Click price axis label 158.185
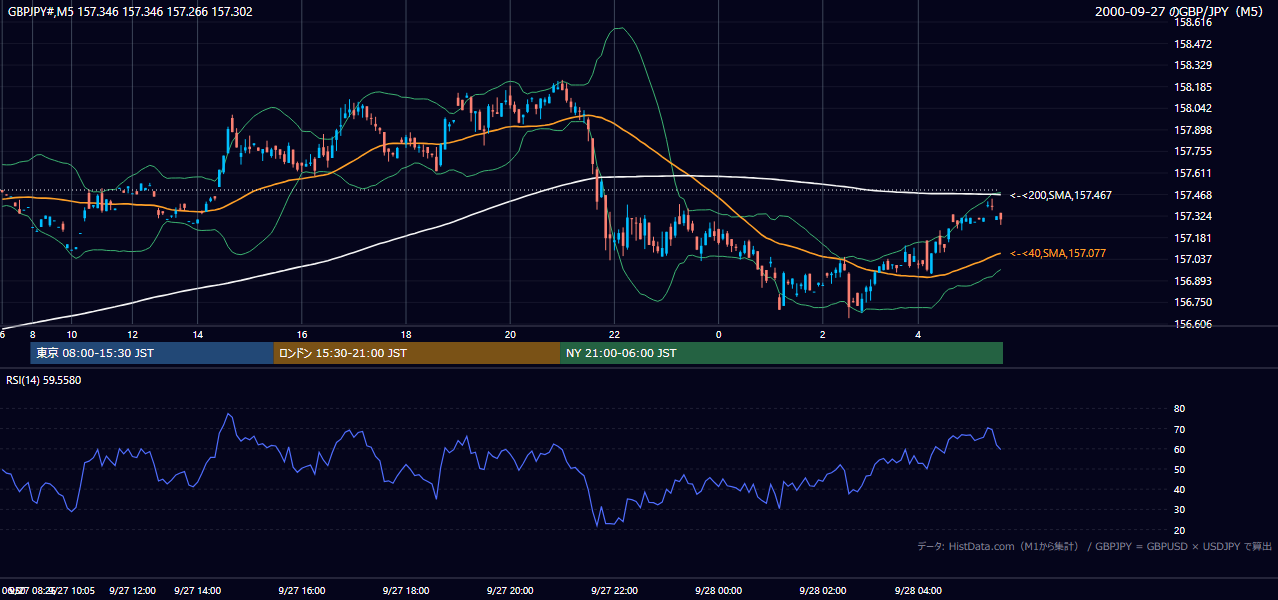Viewport: 1278px width, 600px height. [x=1192, y=87]
